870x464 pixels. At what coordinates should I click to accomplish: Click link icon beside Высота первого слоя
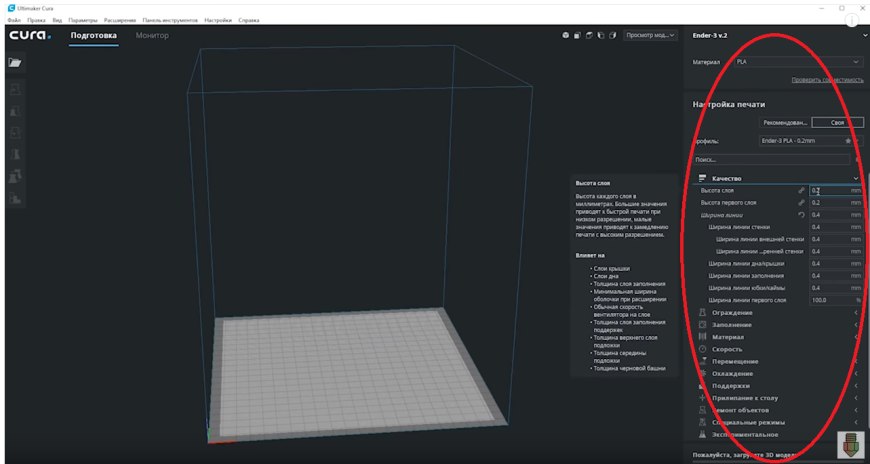pyautogui.click(x=801, y=203)
